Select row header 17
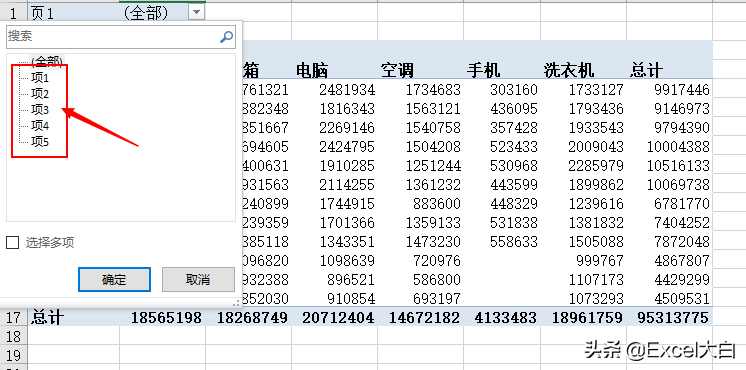746x370 pixels. coord(13,317)
